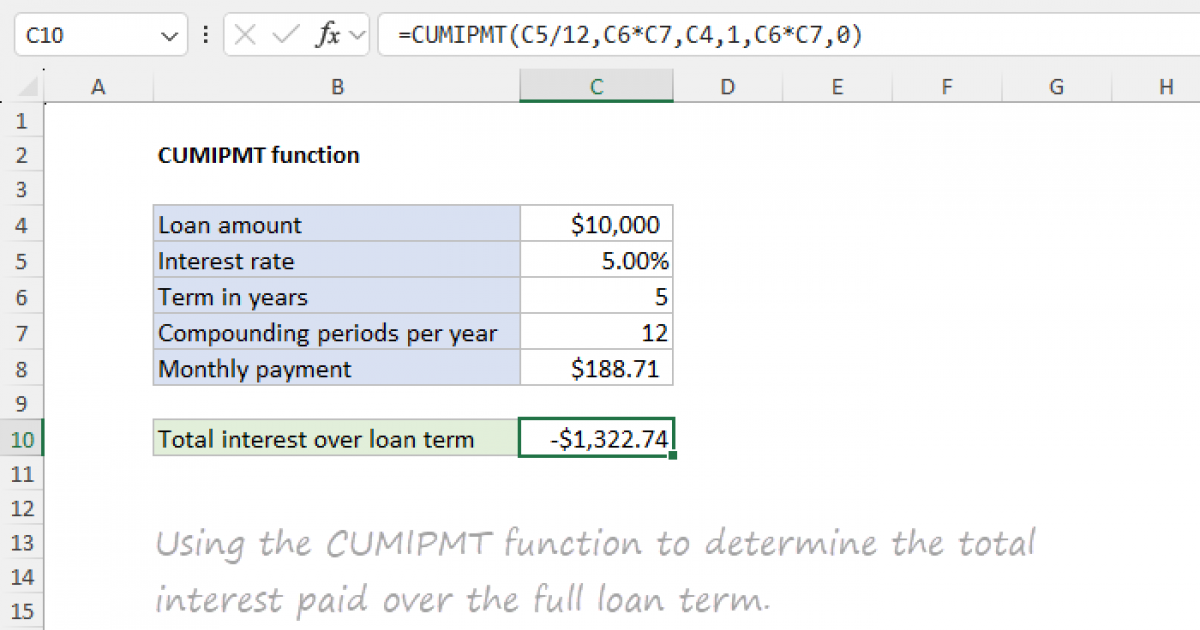Select cell showing -$1,322.74

click(x=596, y=438)
